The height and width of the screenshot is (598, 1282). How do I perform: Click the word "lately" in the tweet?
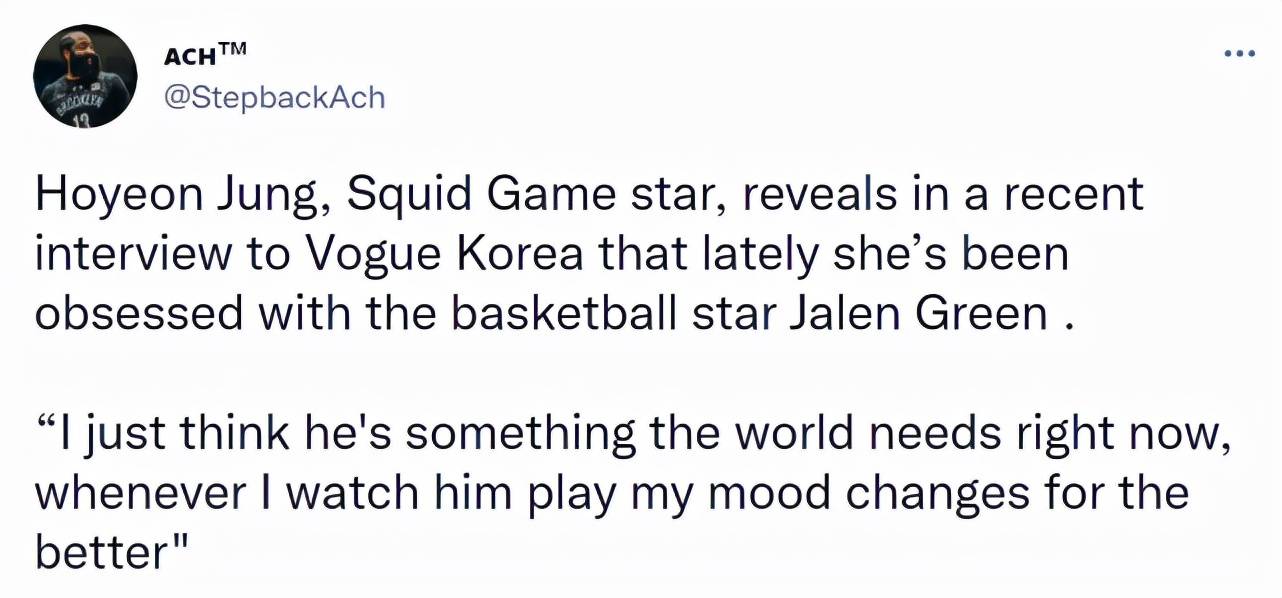[x=752, y=255]
